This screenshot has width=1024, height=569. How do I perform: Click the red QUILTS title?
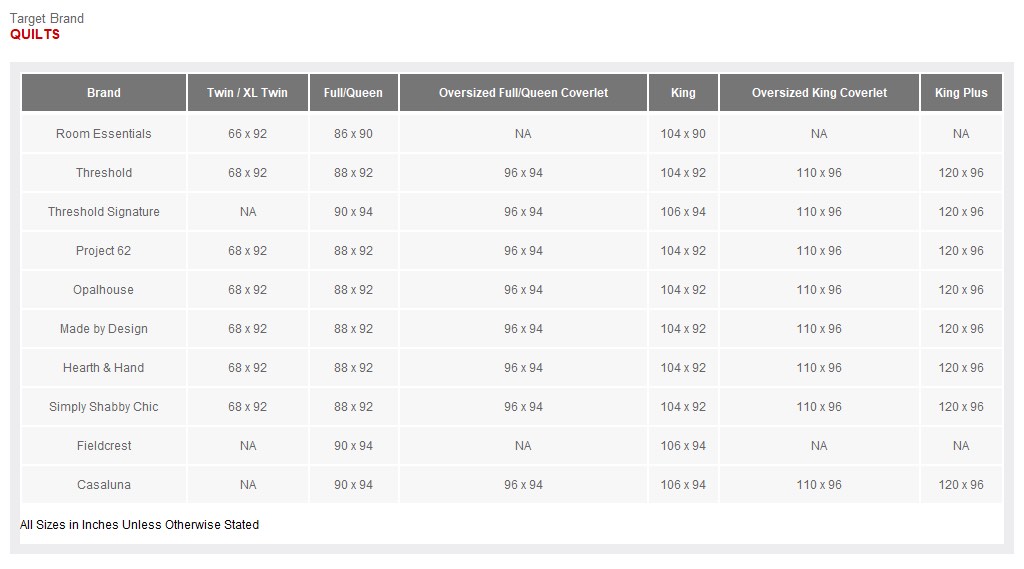tap(35, 35)
